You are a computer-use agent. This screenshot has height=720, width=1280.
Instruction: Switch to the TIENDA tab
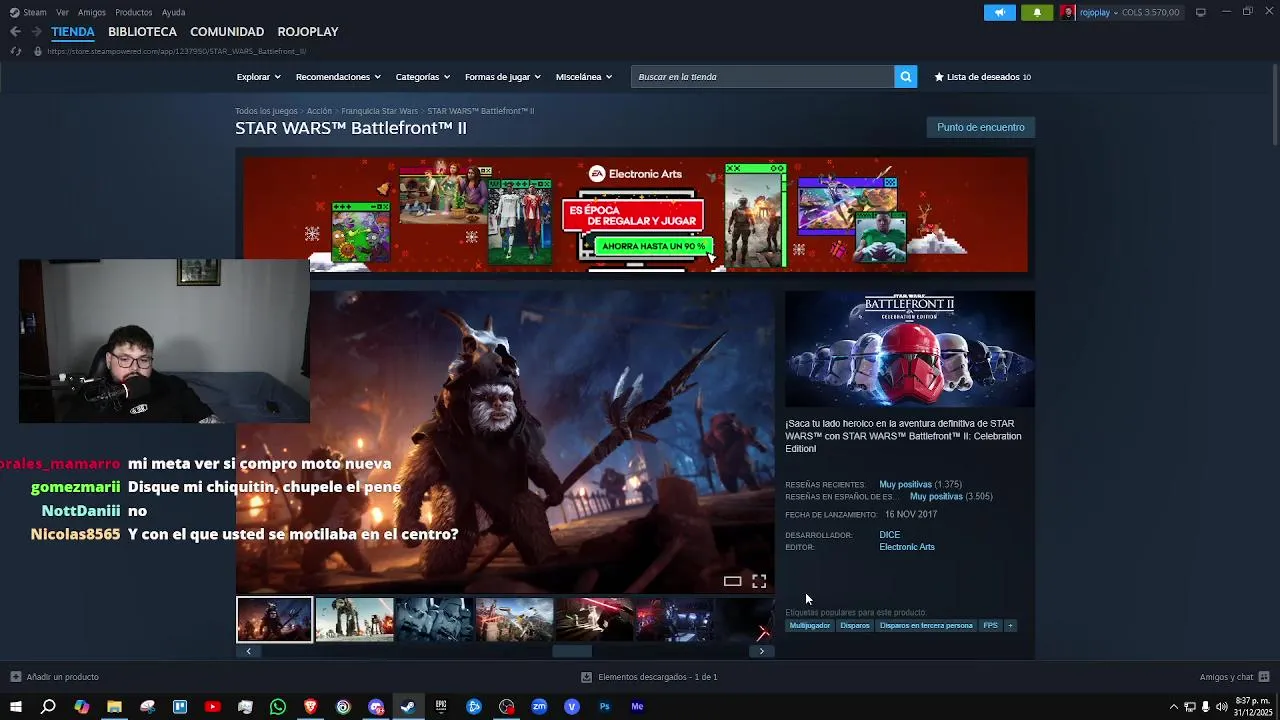[x=73, y=32]
